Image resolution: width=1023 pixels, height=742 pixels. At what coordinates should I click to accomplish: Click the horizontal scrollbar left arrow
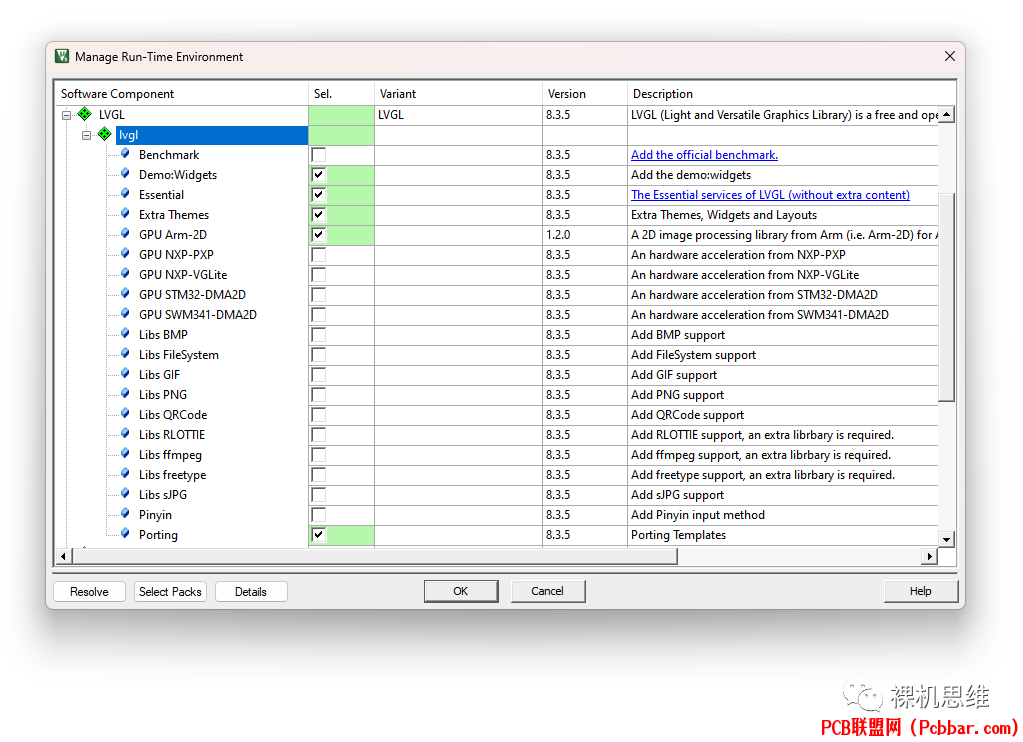click(63, 557)
